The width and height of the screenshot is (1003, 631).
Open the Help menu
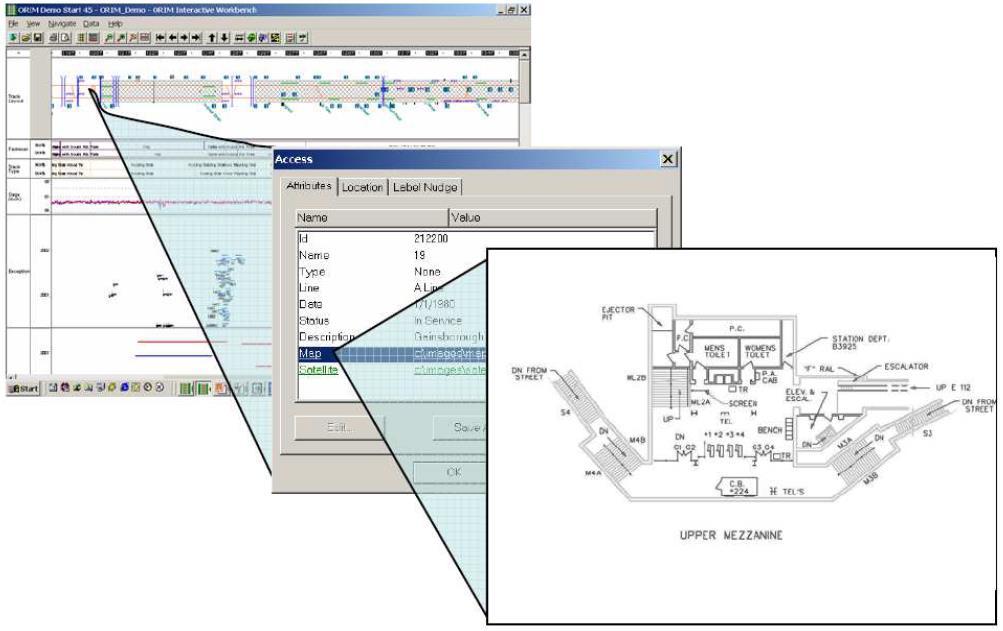coord(115,24)
